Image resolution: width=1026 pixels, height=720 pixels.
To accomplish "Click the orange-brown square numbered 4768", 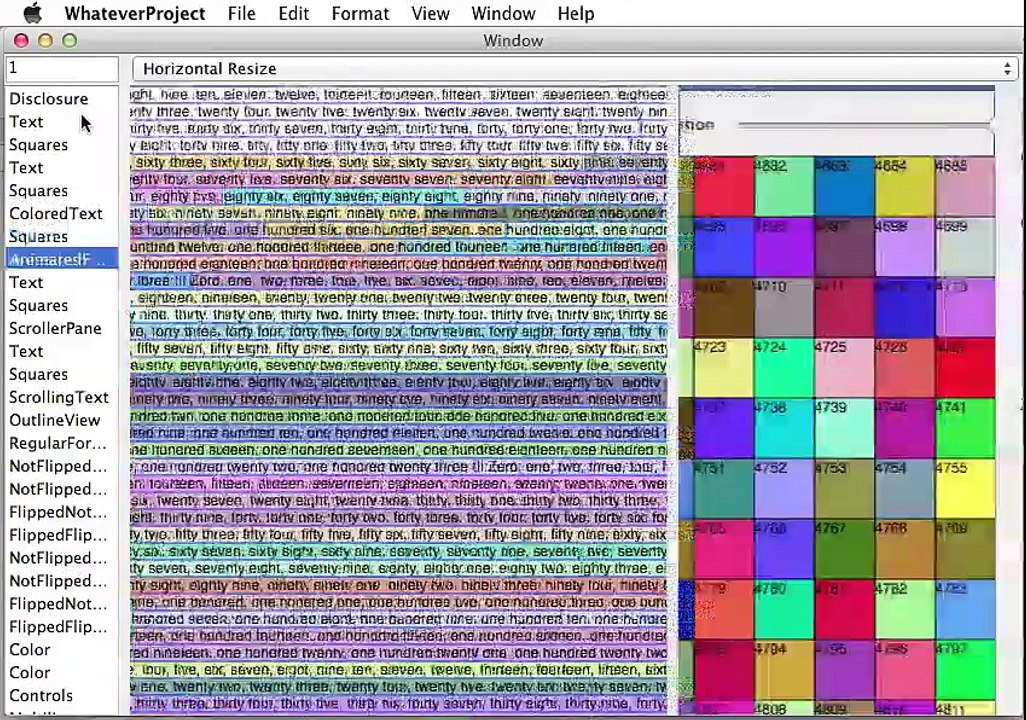I will coord(904,550).
